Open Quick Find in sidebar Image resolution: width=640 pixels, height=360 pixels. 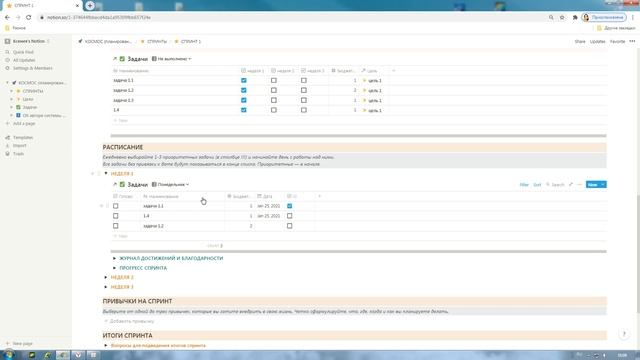point(23,52)
